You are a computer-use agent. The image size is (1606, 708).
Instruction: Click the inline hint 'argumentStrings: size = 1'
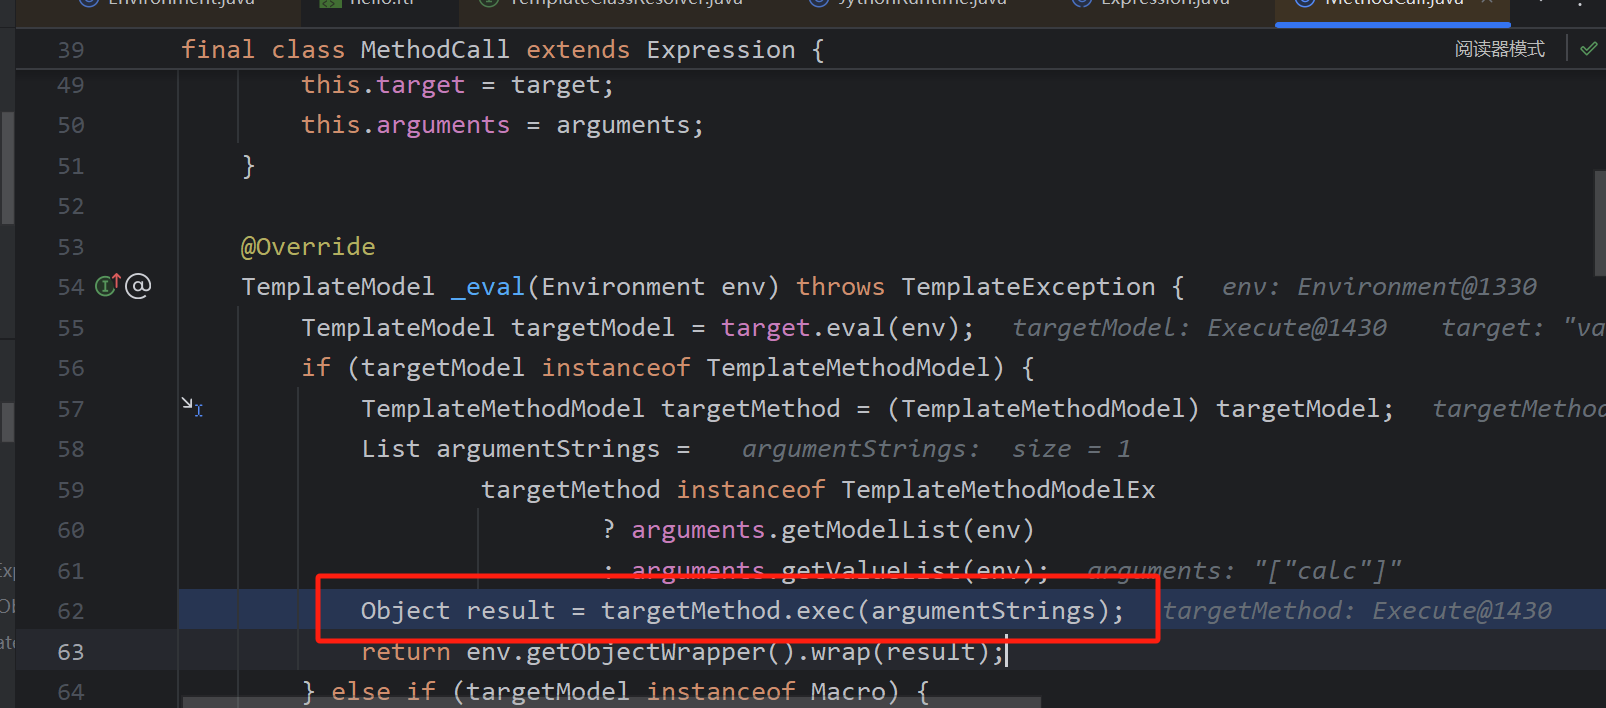tap(936, 449)
